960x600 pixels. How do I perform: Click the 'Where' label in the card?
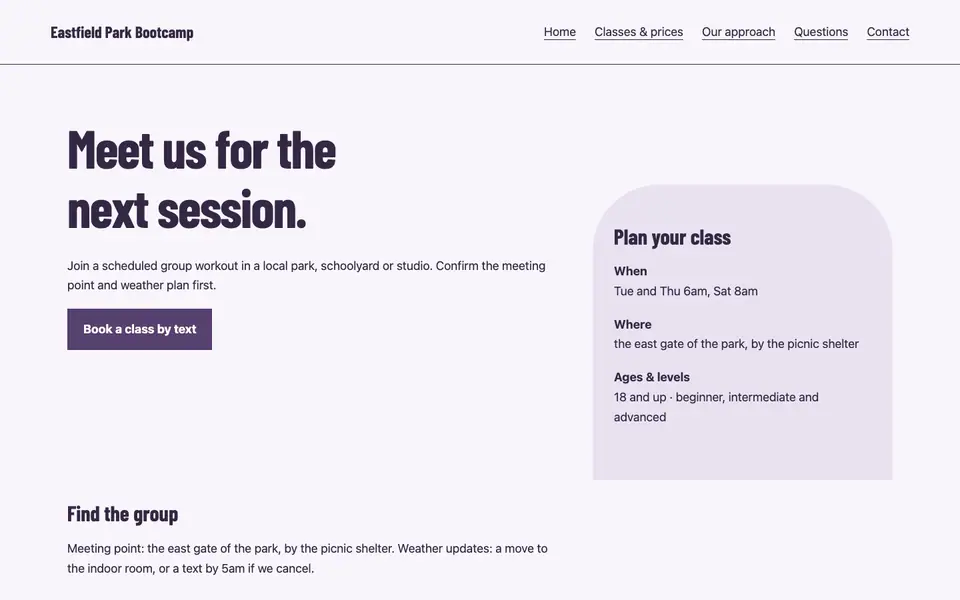coord(632,324)
